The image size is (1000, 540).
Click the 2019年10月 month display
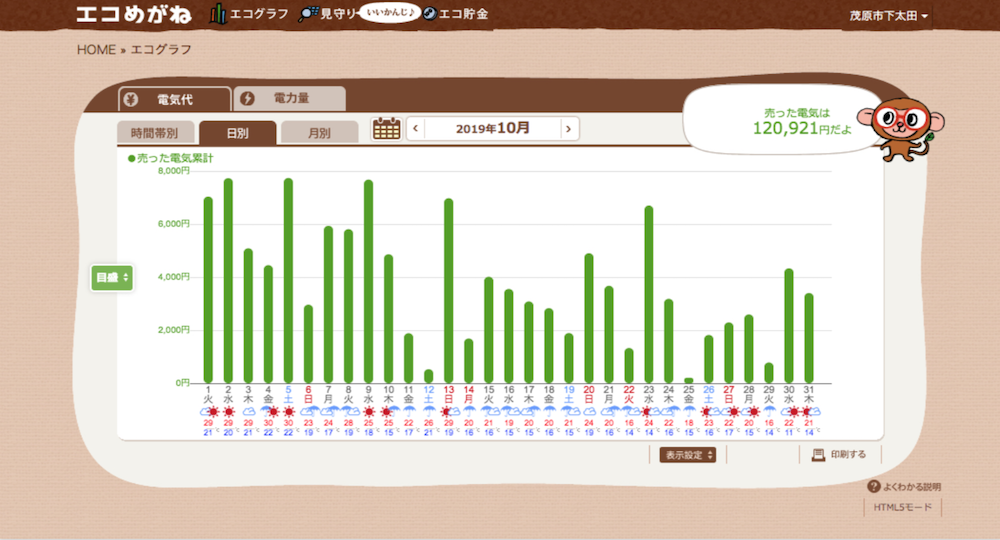click(x=492, y=128)
